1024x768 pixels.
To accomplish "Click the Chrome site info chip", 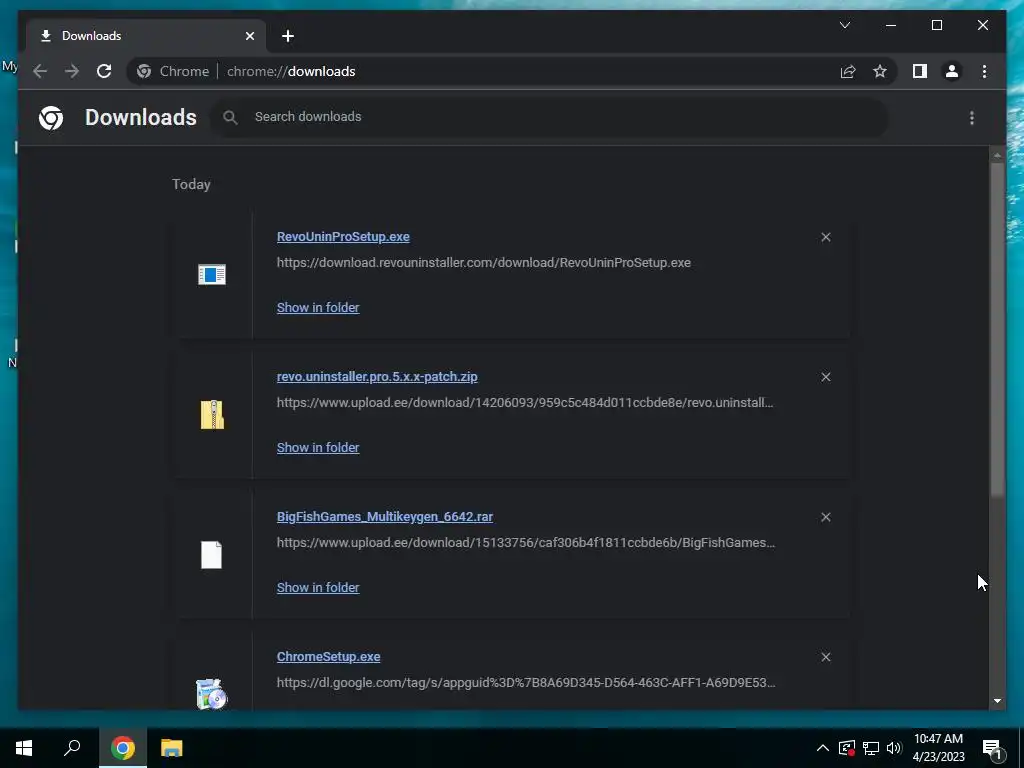I will point(173,71).
